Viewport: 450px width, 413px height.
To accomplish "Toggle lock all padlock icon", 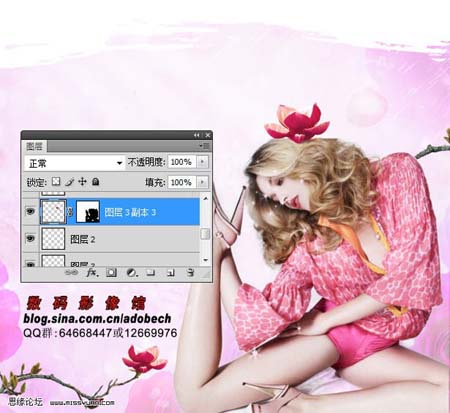I will tap(95, 182).
